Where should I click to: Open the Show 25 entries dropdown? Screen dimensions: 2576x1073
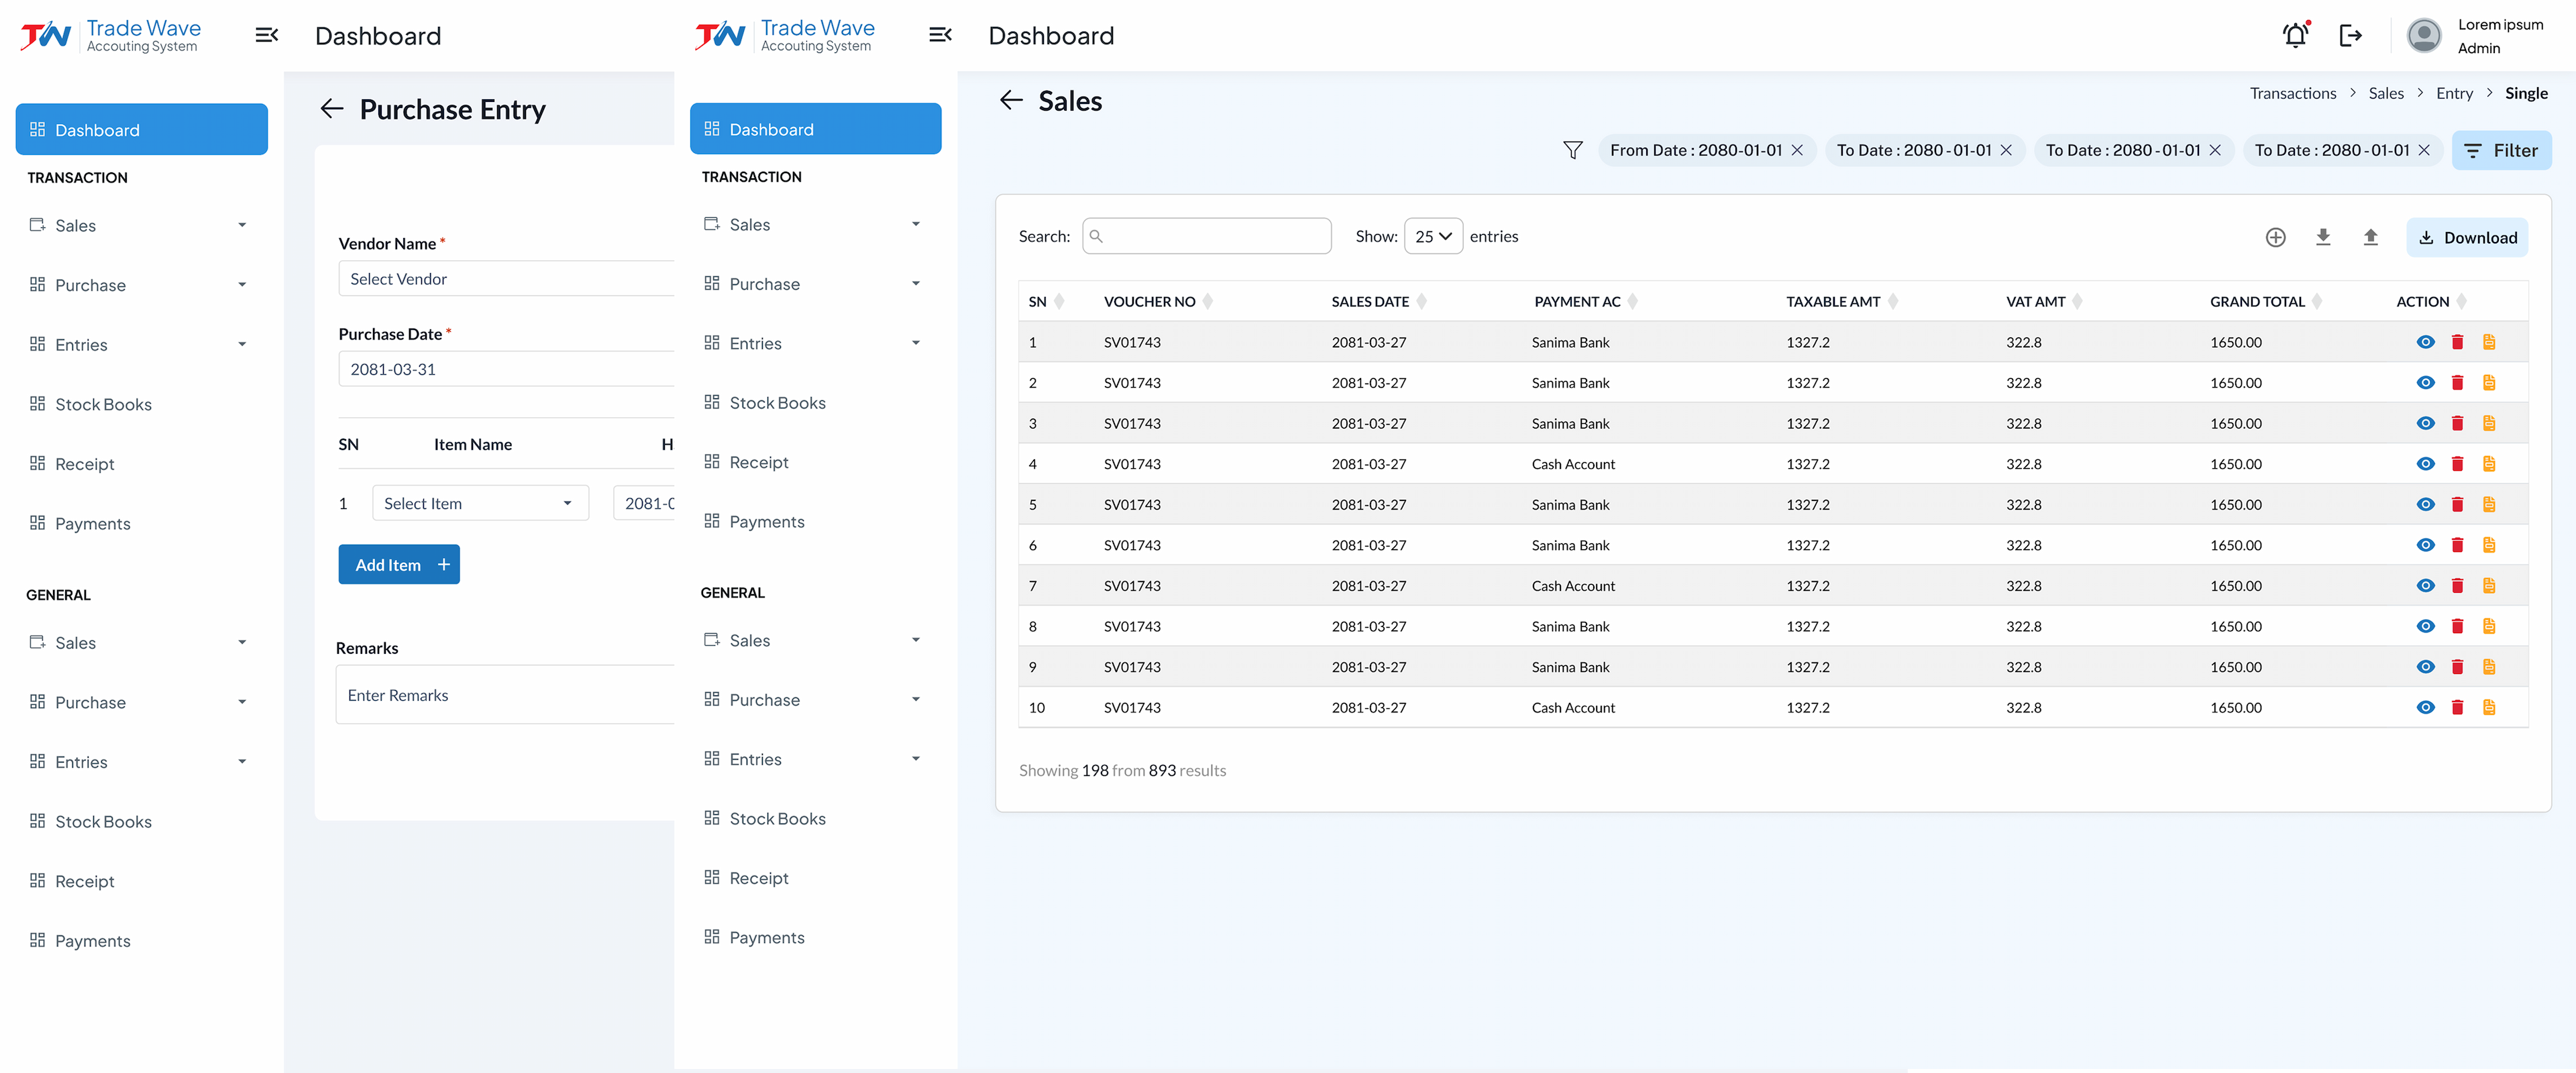1433,236
